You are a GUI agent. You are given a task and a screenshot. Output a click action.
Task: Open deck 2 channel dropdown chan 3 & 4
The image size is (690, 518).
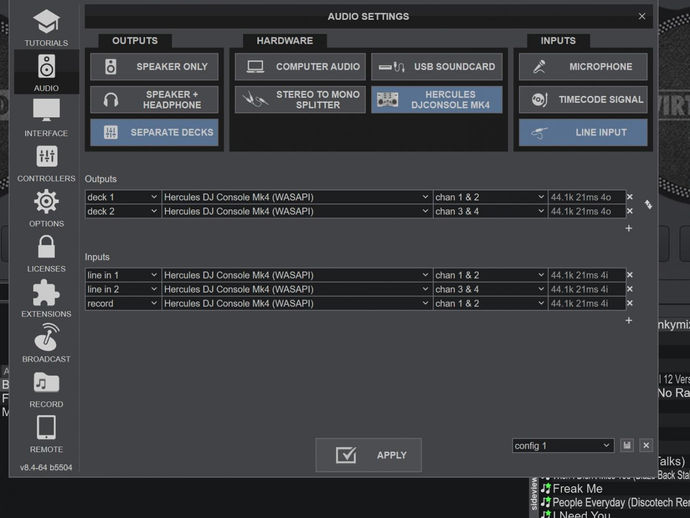490,211
